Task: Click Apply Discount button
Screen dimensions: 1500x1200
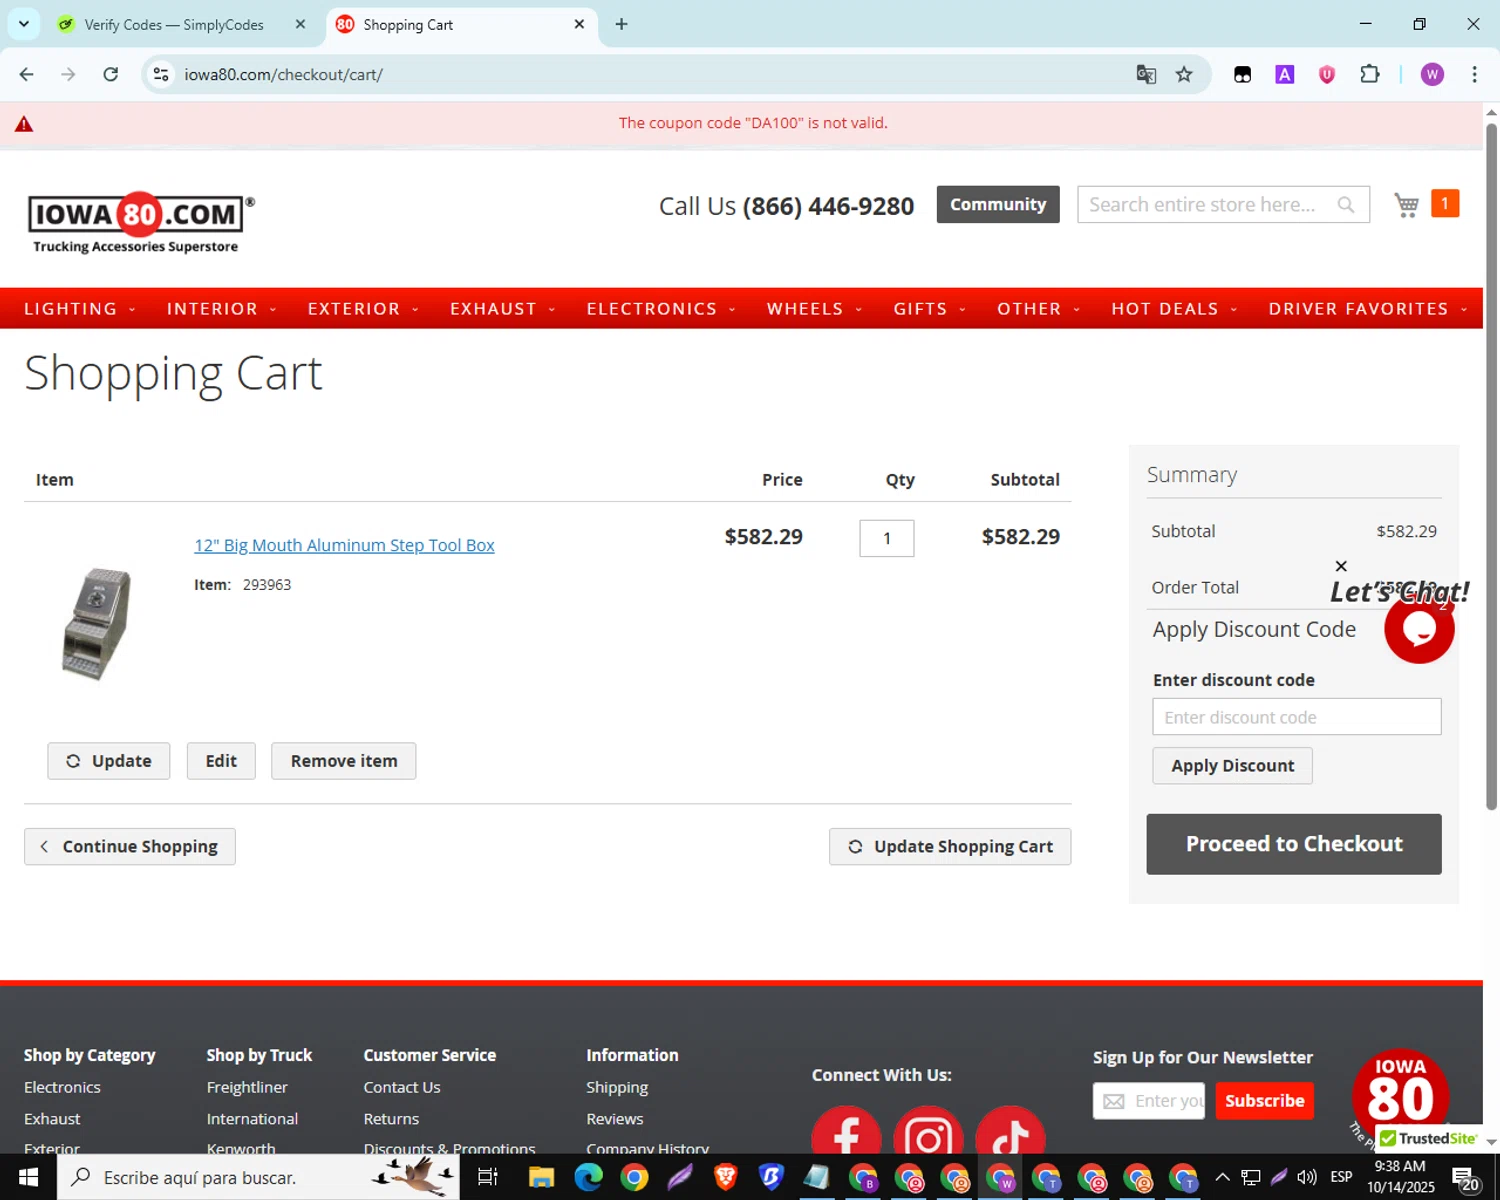Action: tap(1232, 766)
